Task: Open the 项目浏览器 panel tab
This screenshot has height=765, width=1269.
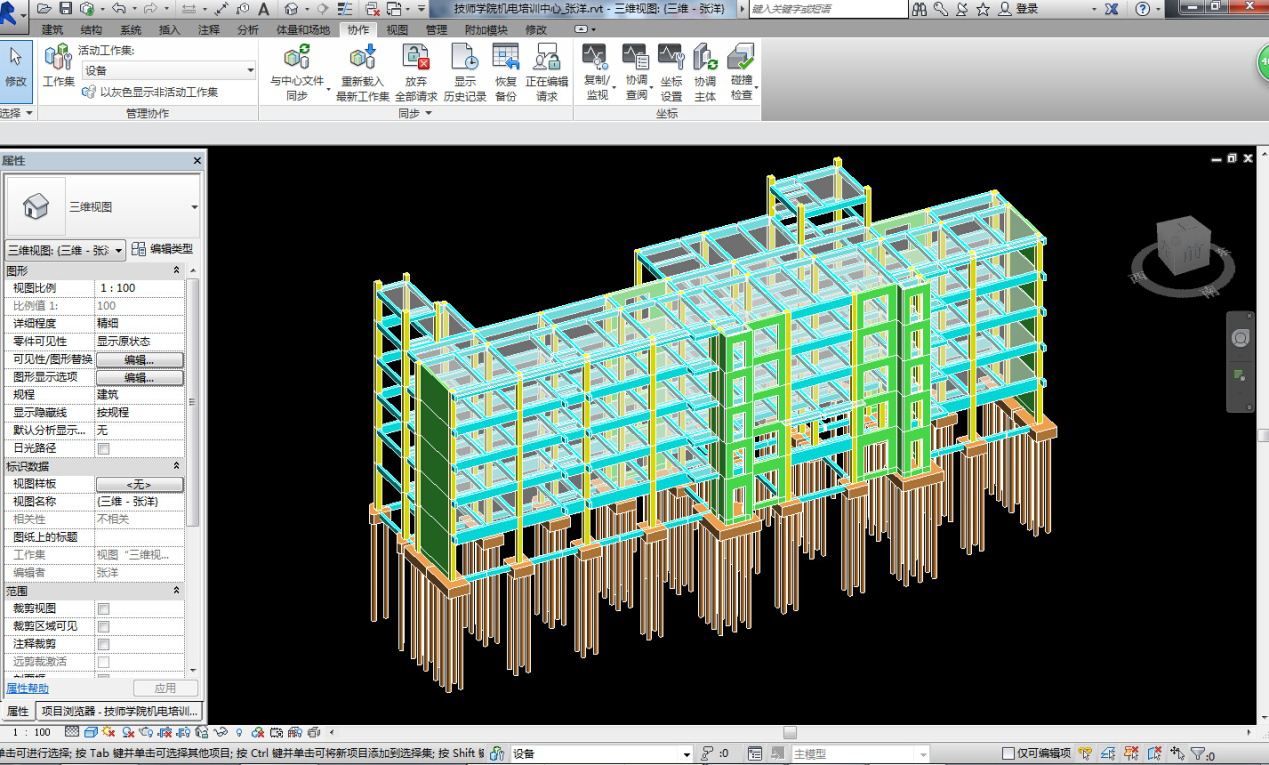Action: (x=119, y=711)
